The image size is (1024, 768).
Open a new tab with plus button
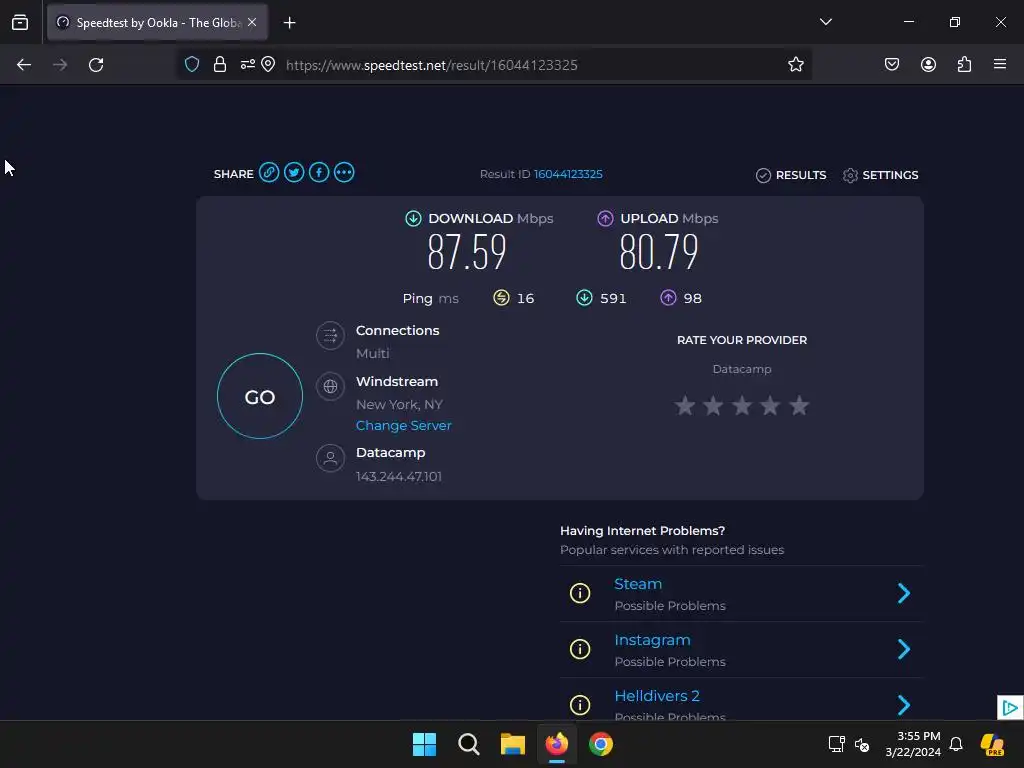pyautogui.click(x=289, y=23)
